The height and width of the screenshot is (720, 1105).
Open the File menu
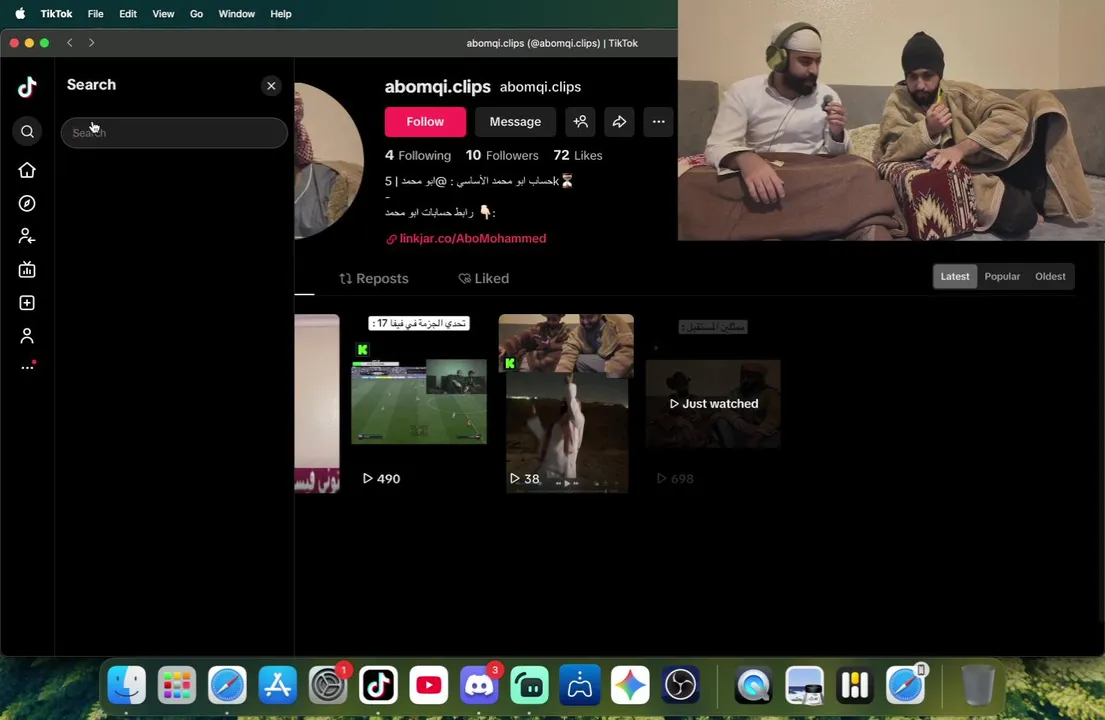coord(95,13)
